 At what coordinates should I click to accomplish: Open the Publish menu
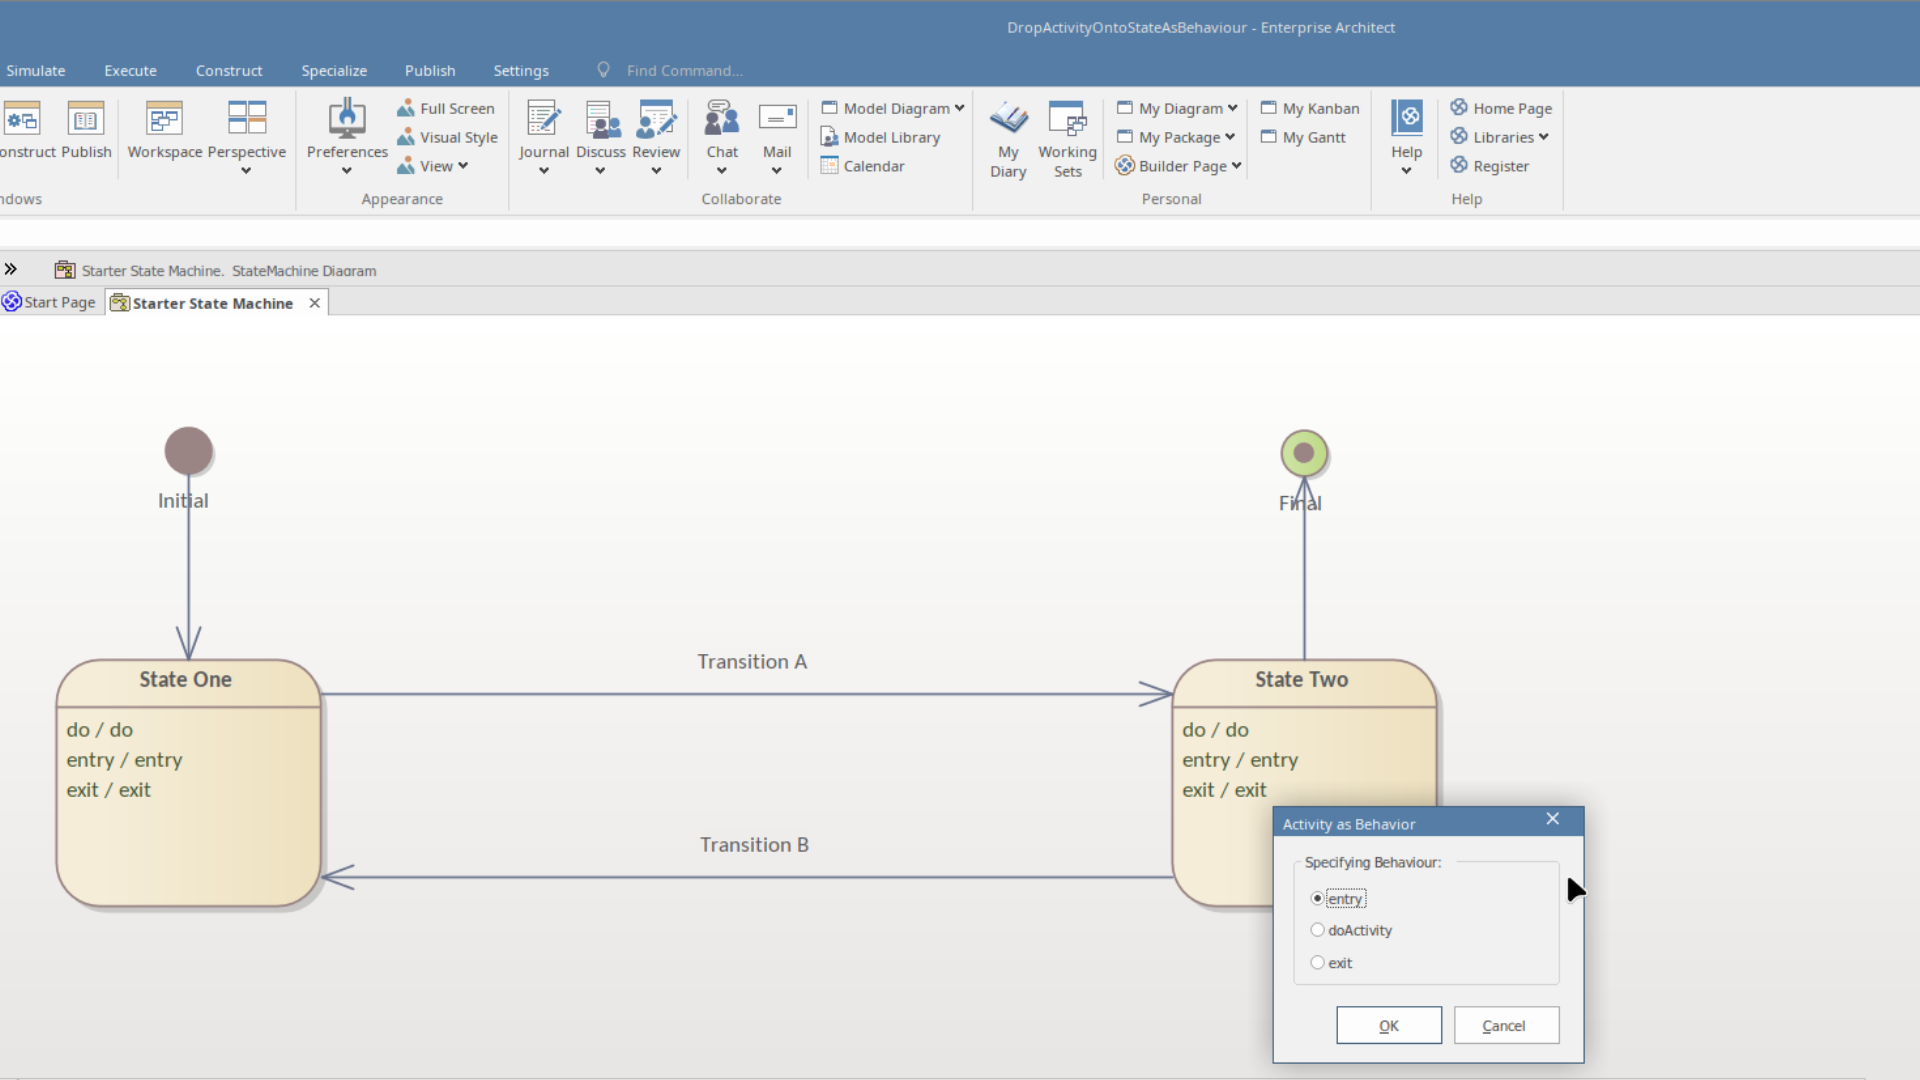point(429,70)
